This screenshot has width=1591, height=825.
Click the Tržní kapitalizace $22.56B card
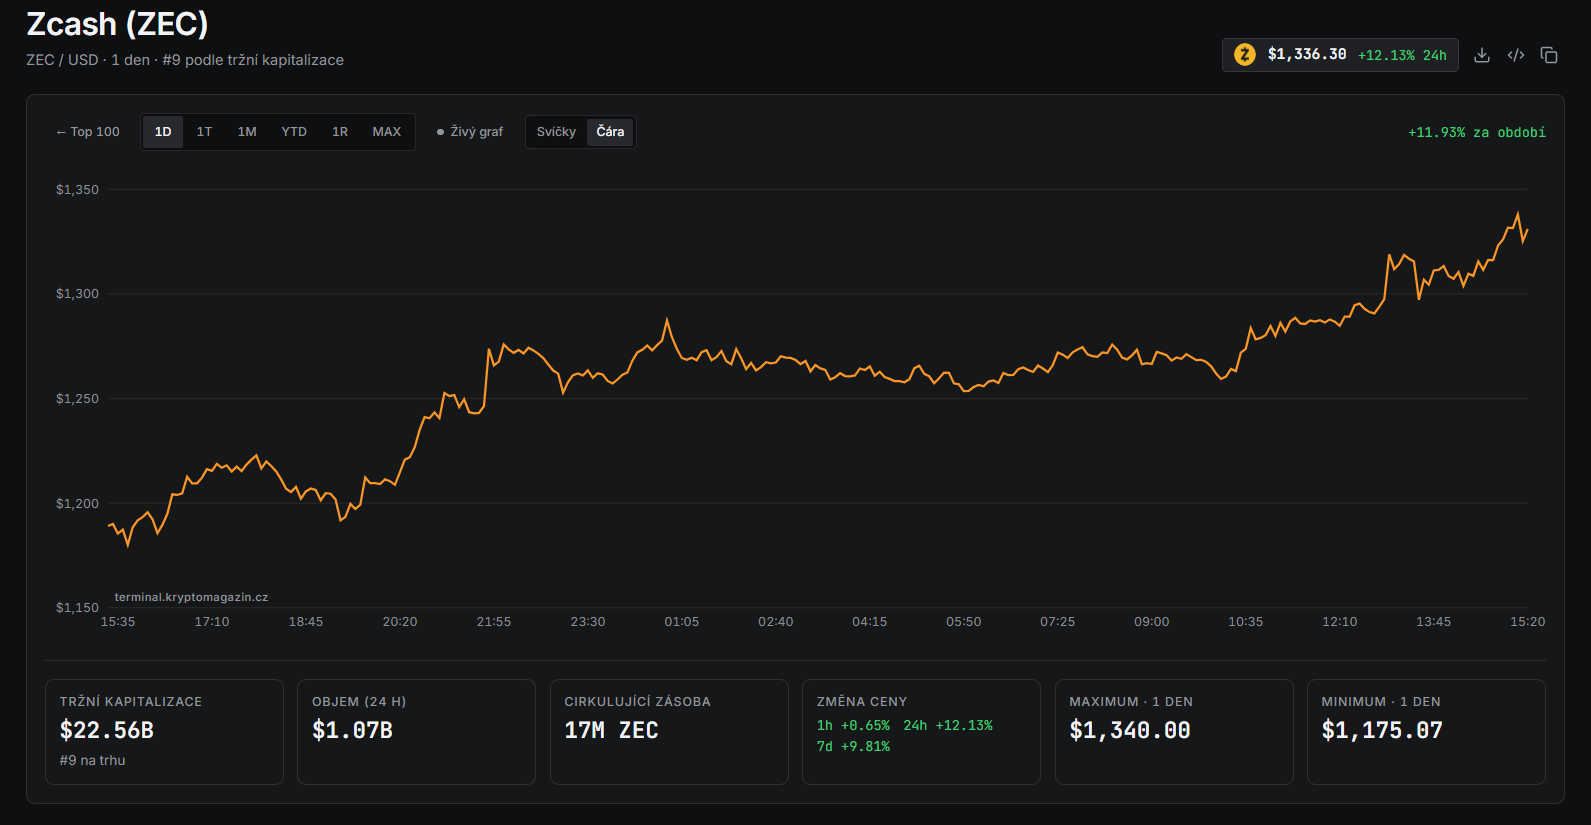164,732
